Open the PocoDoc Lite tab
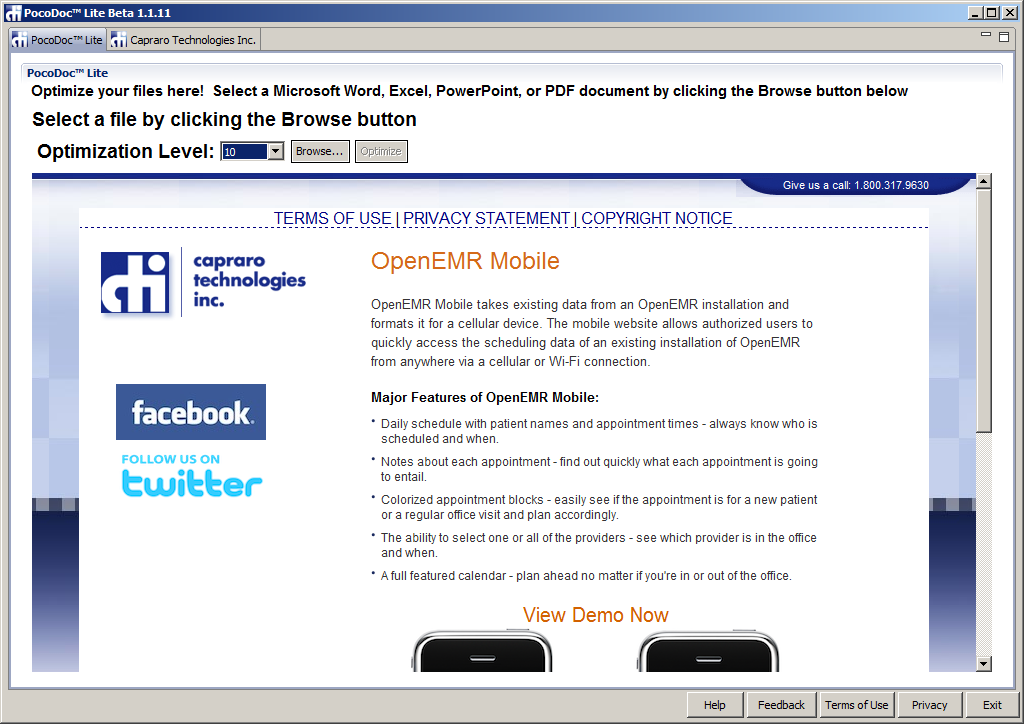 pos(57,40)
